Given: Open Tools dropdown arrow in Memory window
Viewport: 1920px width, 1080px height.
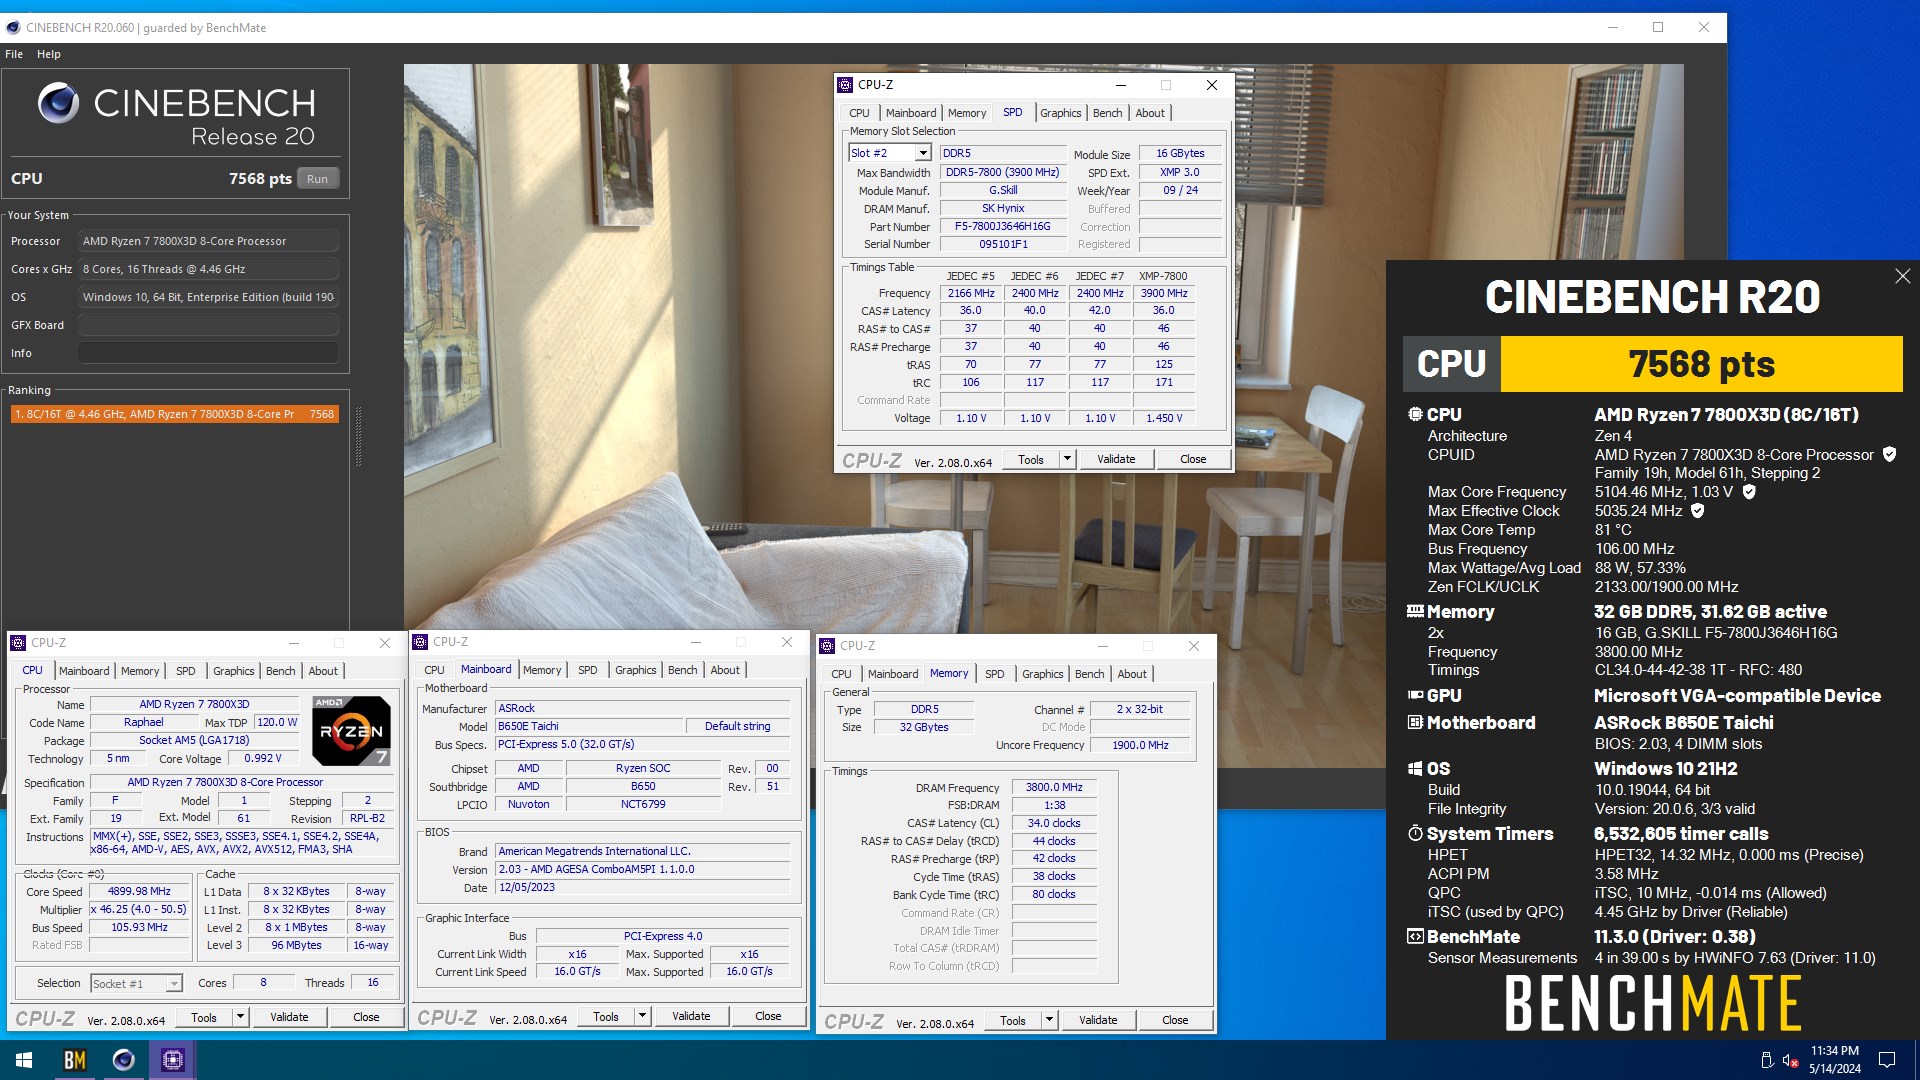Looking at the screenshot, I should pos(1049,1020).
